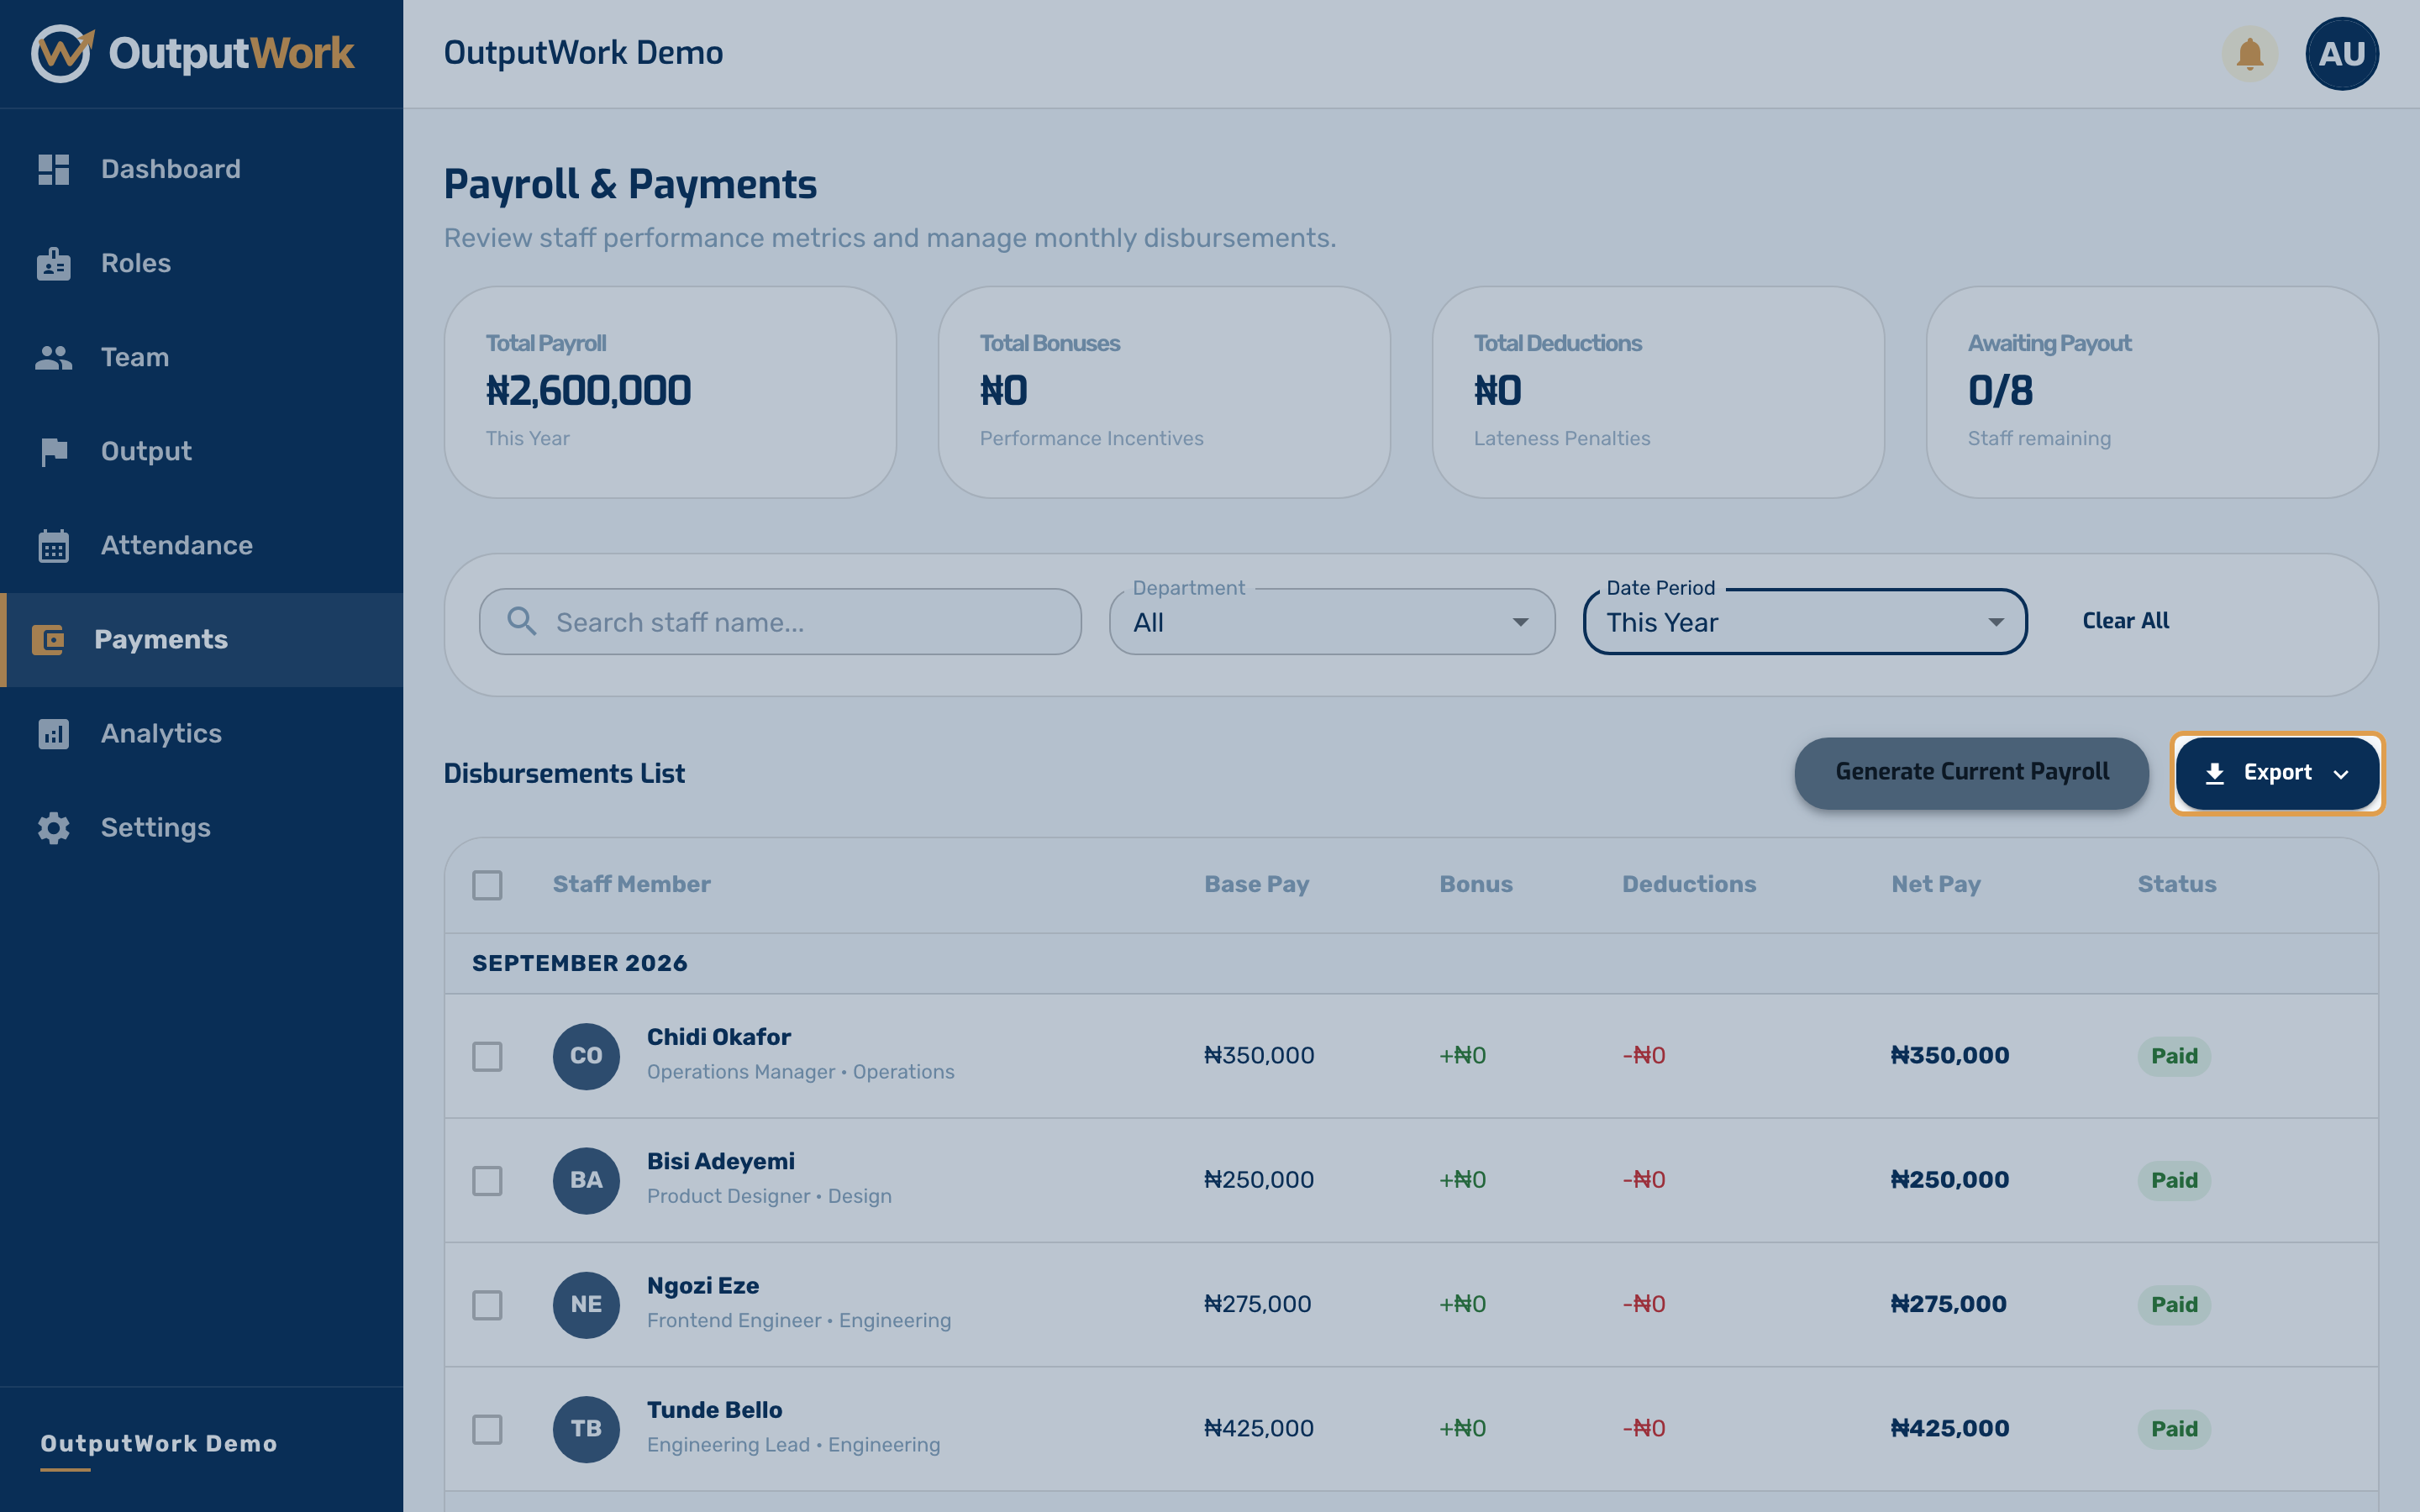Focus the Search staff name field

pyautogui.click(x=780, y=622)
